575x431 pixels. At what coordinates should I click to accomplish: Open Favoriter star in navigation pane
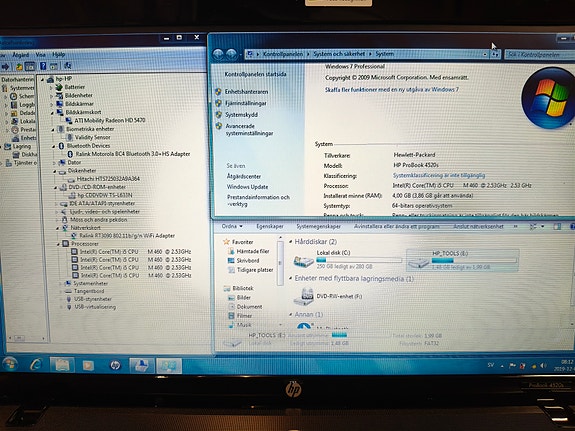pos(226,242)
